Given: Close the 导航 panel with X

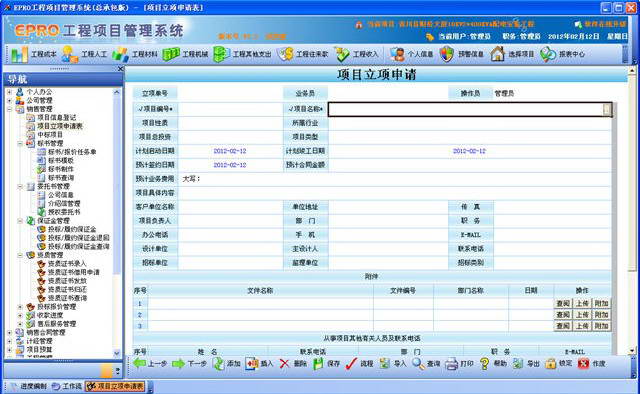Looking at the screenshot, I should [120, 69].
